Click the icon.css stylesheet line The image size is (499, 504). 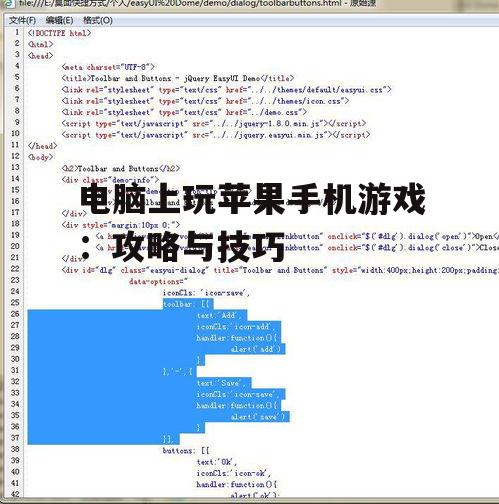(x=205, y=101)
